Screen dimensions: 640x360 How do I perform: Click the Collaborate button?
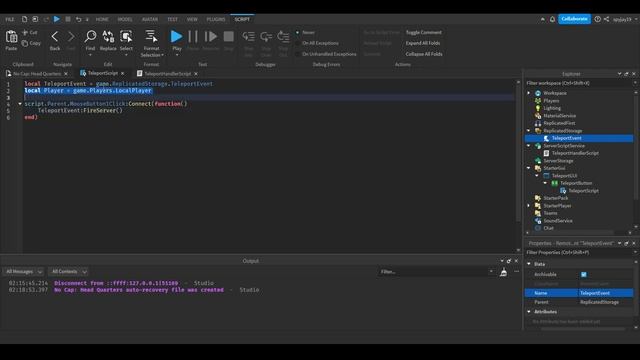coord(574,19)
